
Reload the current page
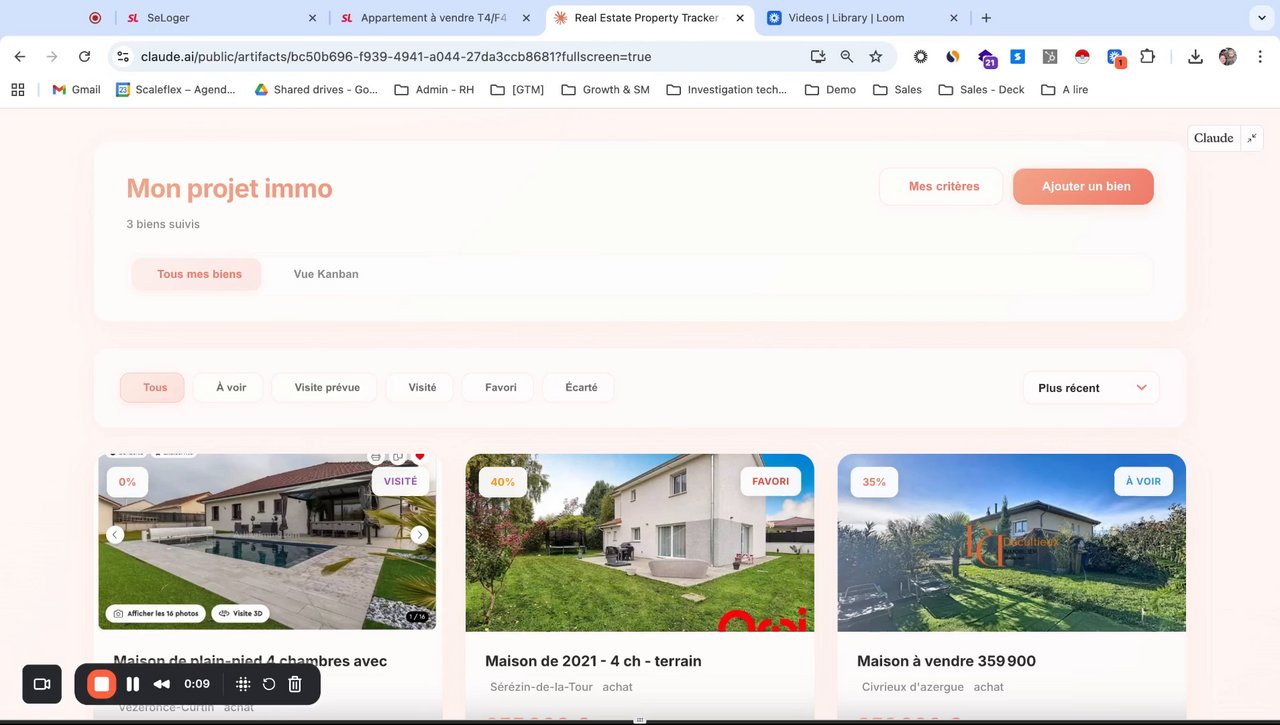84,57
